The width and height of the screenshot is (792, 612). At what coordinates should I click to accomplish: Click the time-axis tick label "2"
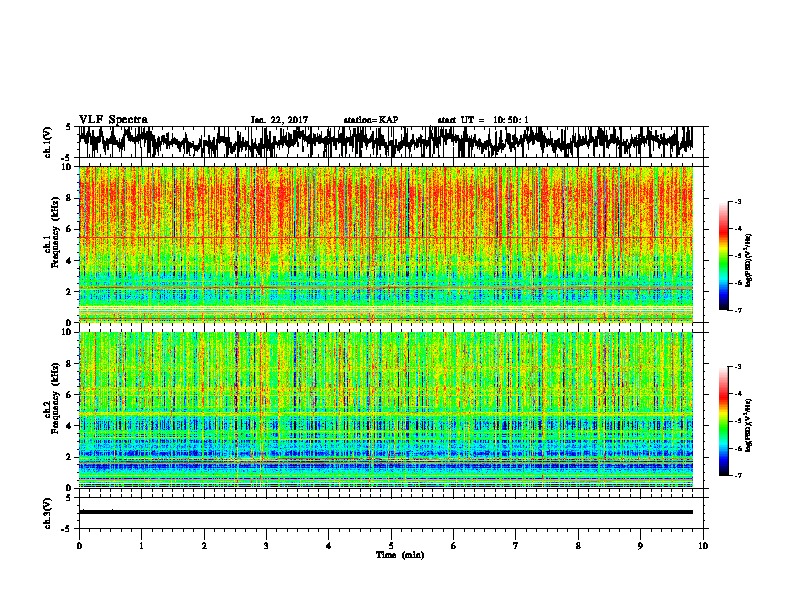pos(204,546)
